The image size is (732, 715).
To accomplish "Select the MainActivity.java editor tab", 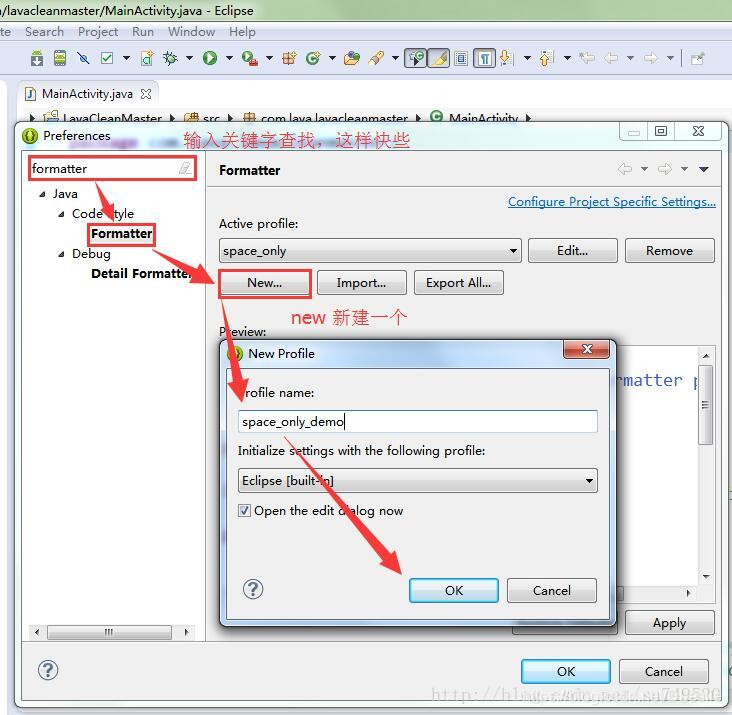I will [87, 94].
